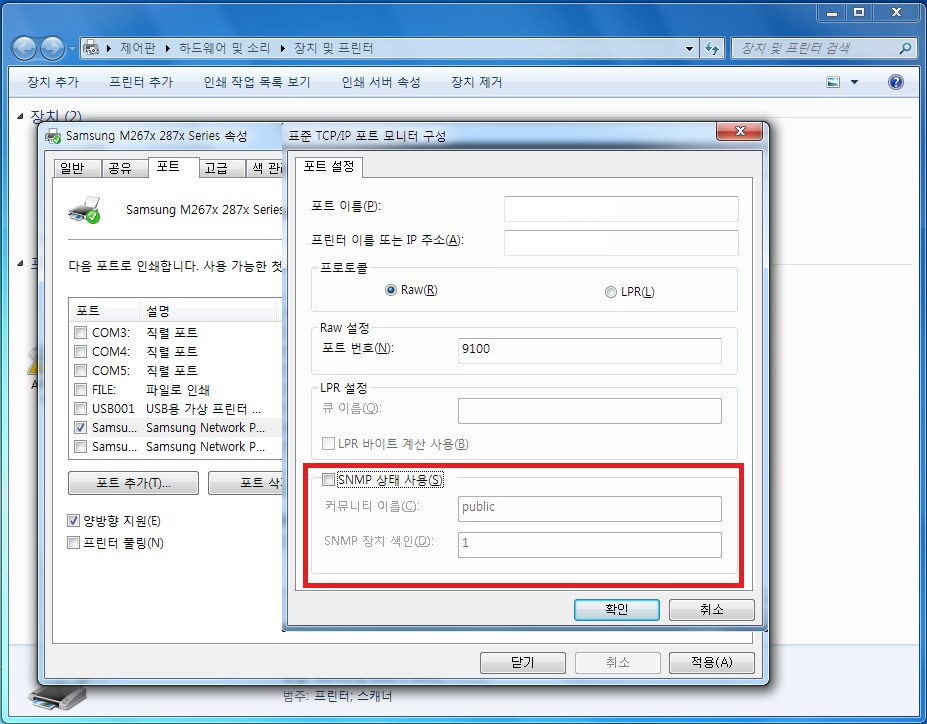This screenshot has width=927, height=724.
Task: Check the COM5 port checkbox
Action: coord(80,371)
